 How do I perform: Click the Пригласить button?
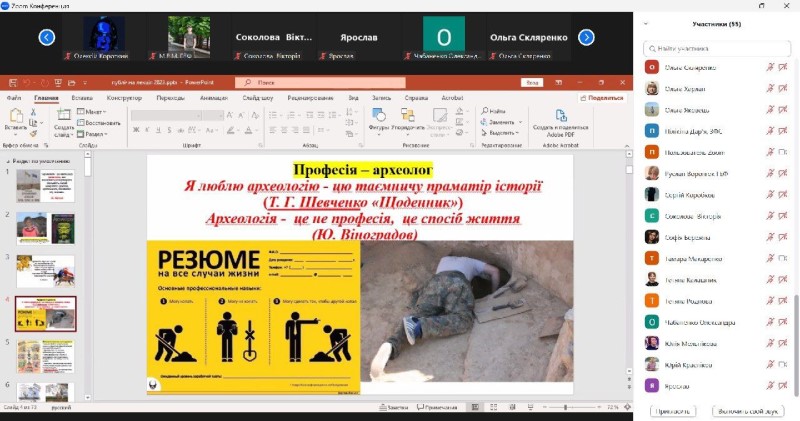click(672, 411)
